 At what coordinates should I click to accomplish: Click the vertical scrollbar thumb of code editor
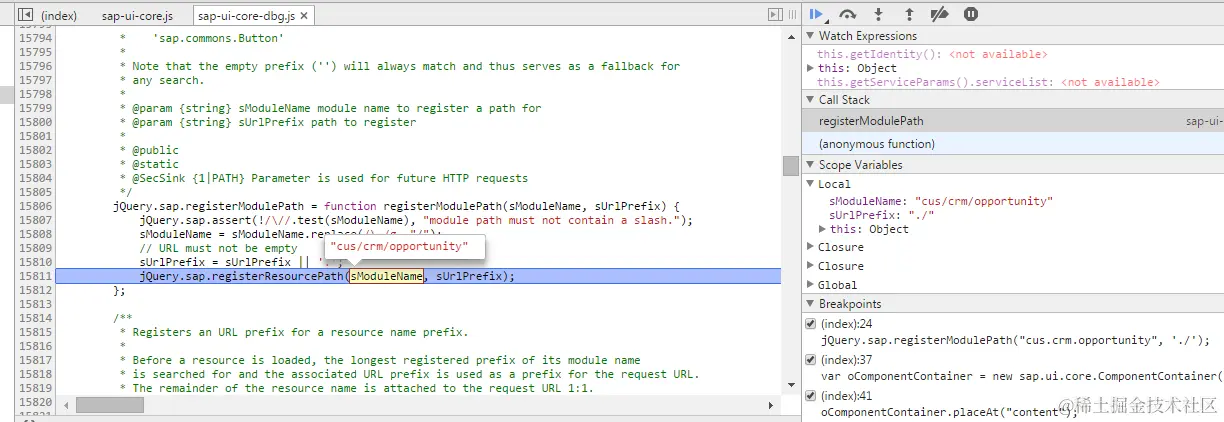790,165
